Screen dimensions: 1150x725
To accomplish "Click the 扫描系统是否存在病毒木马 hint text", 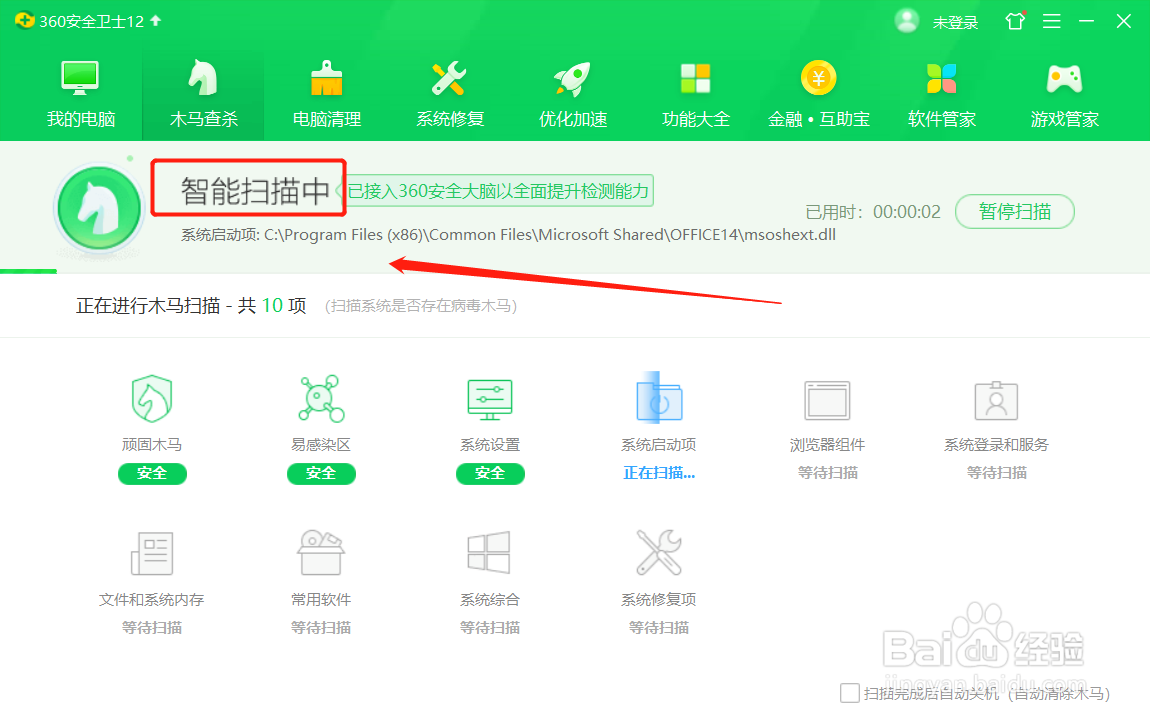I will pyautogui.click(x=421, y=306).
